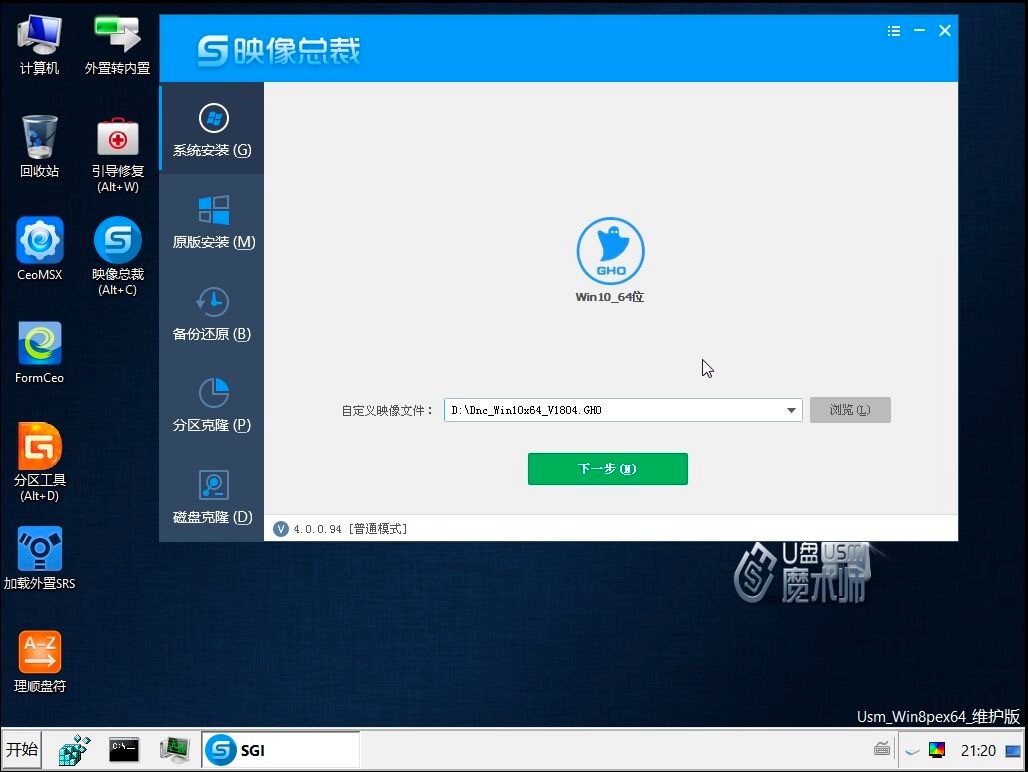The width and height of the screenshot is (1028, 772).
Task: Launch 引导修复 (Alt+W) desktop tool
Action: click(x=118, y=155)
